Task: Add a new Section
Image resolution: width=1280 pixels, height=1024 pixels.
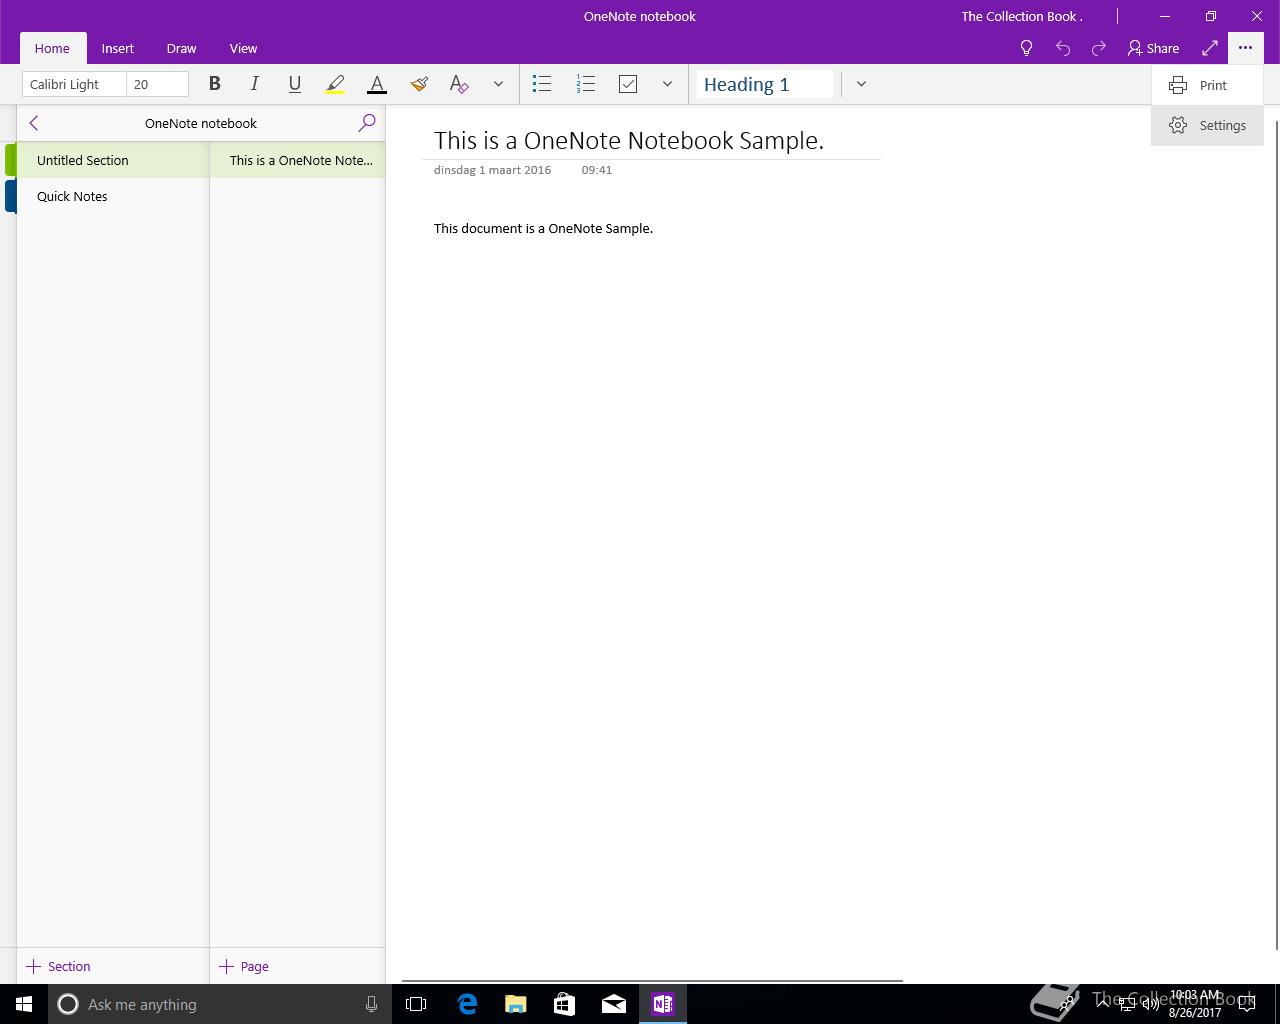Action: point(58,966)
